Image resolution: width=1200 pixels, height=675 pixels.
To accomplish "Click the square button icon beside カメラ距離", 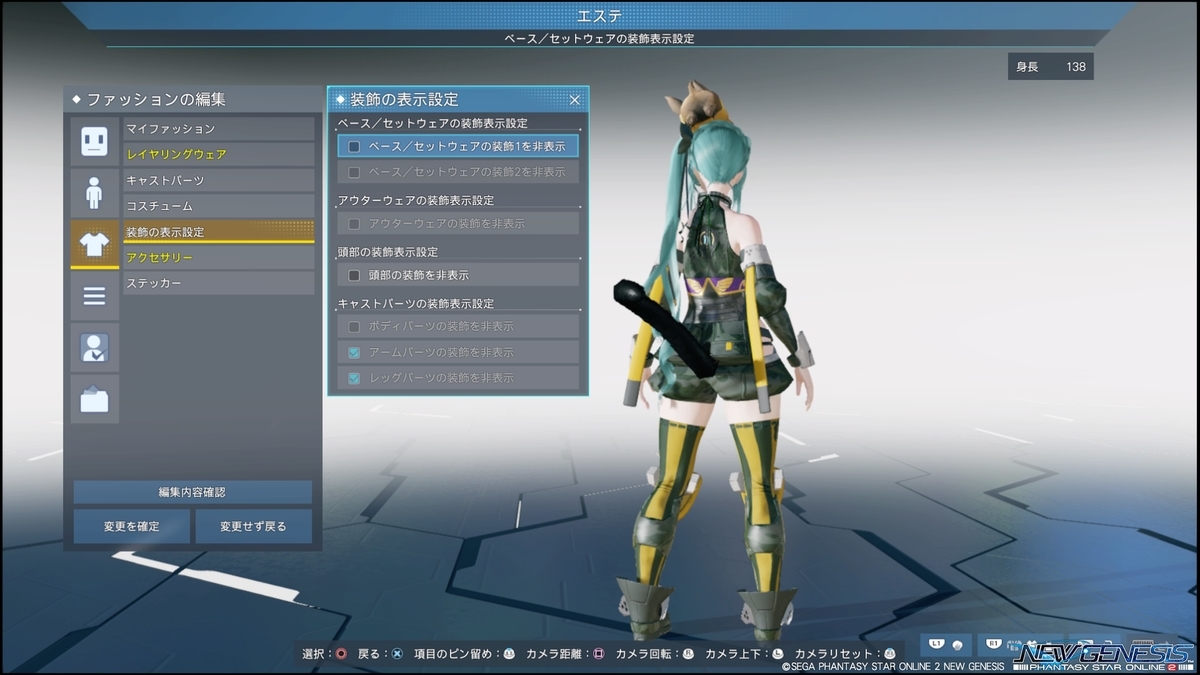I will coord(598,654).
